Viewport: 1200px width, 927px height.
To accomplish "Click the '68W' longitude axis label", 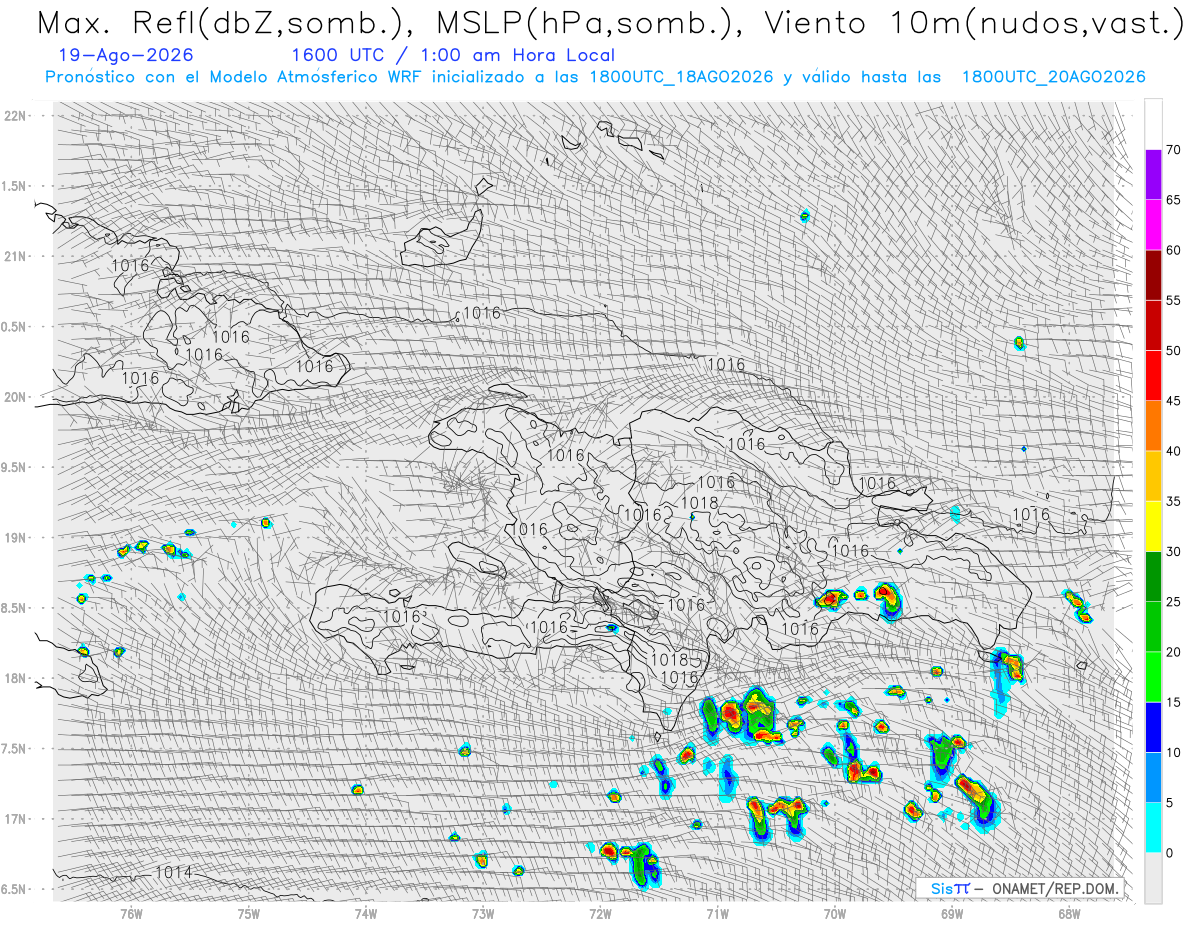I will (1069, 912).
